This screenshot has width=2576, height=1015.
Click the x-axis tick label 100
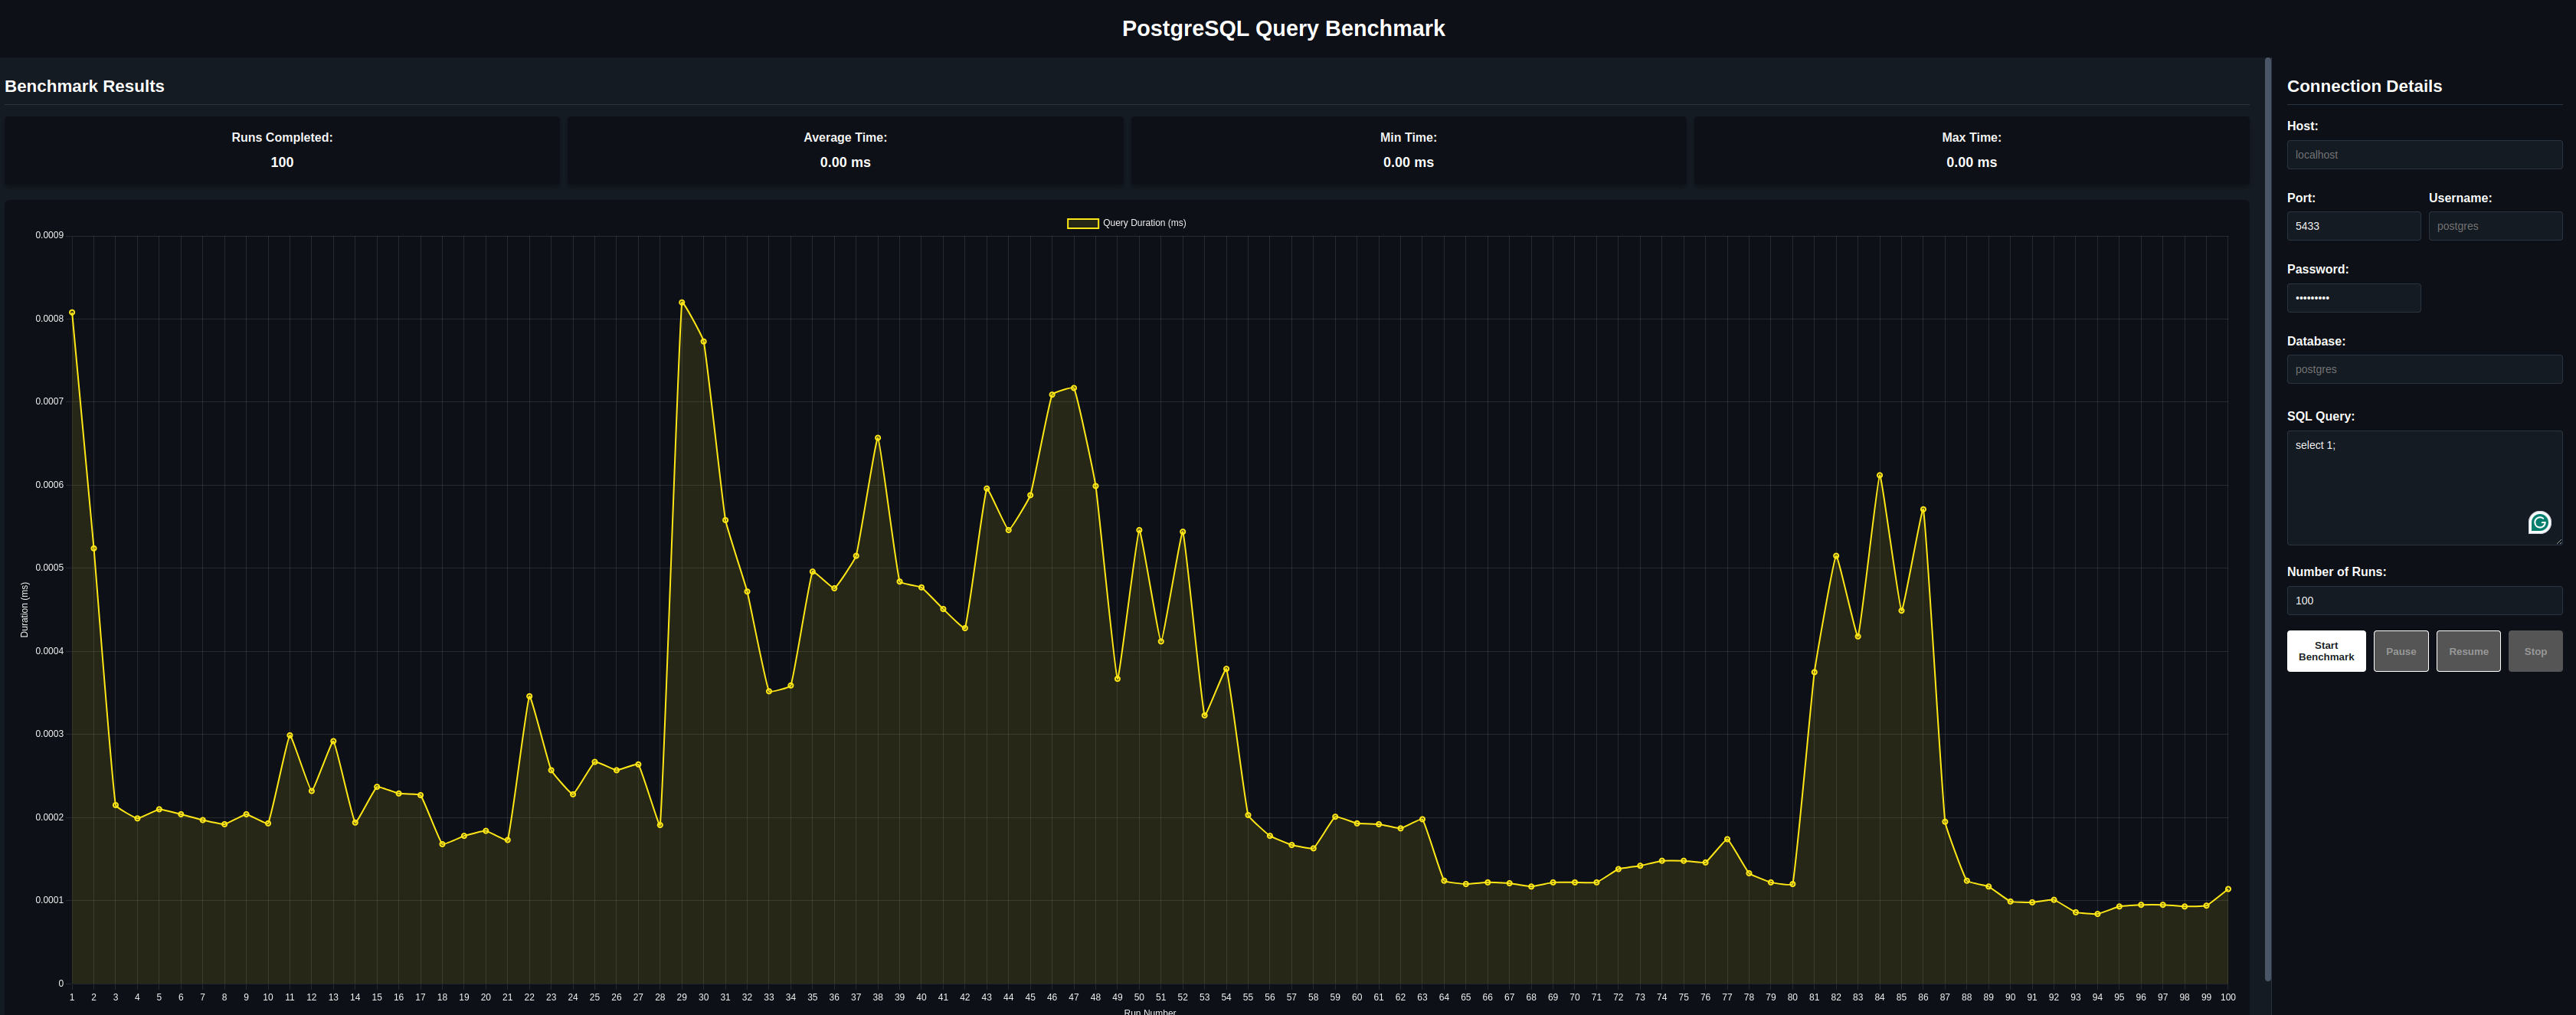[x=2228, y=997]
